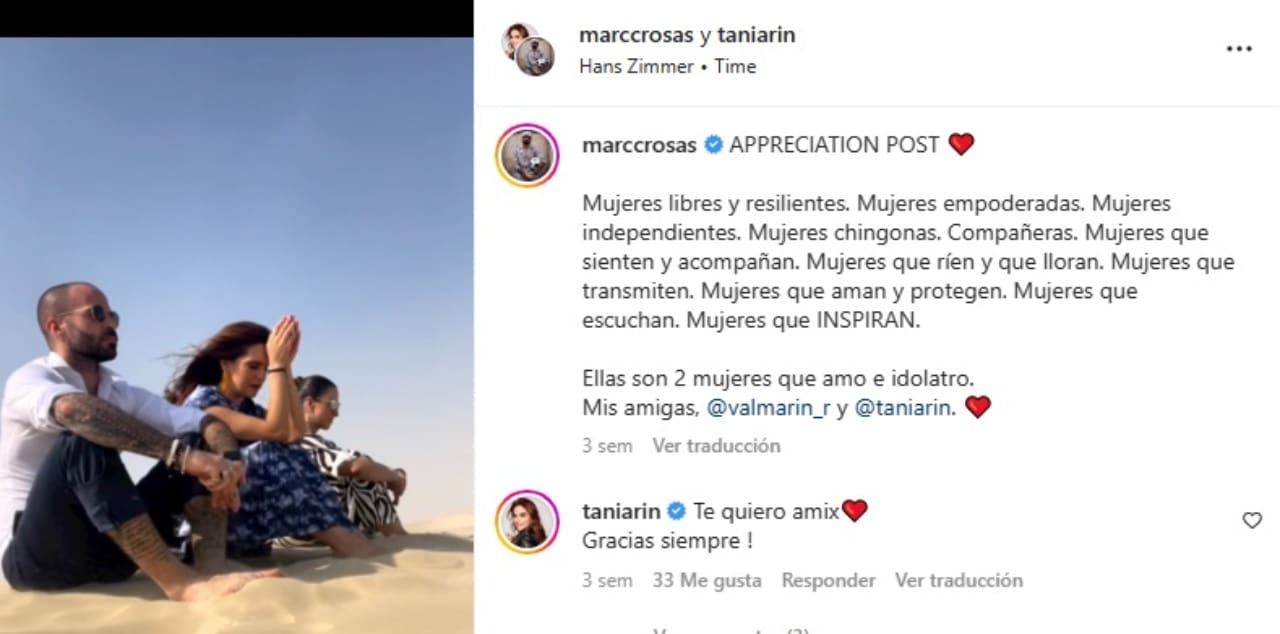
Task: Open marccrosas story ring avatar beside caption
Action: pos(527,155)
